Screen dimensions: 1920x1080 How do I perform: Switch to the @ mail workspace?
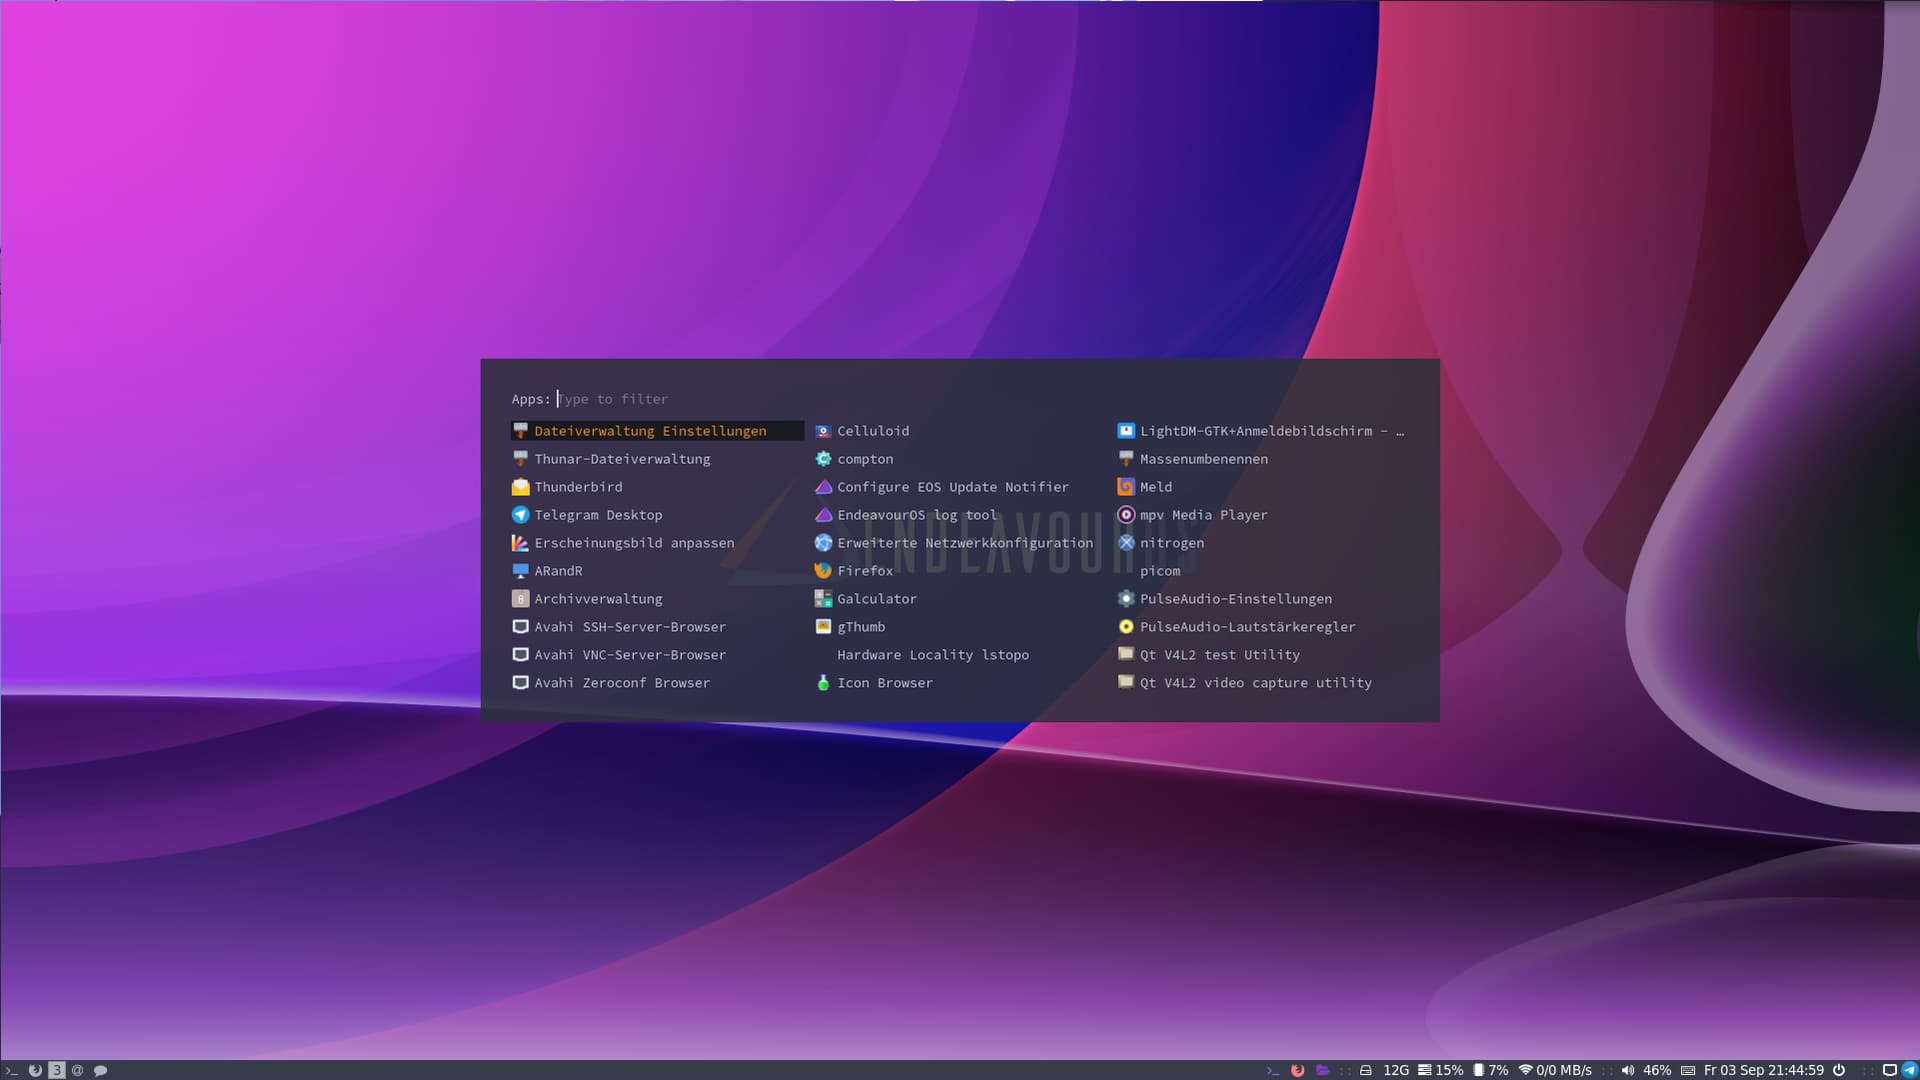78,1070
